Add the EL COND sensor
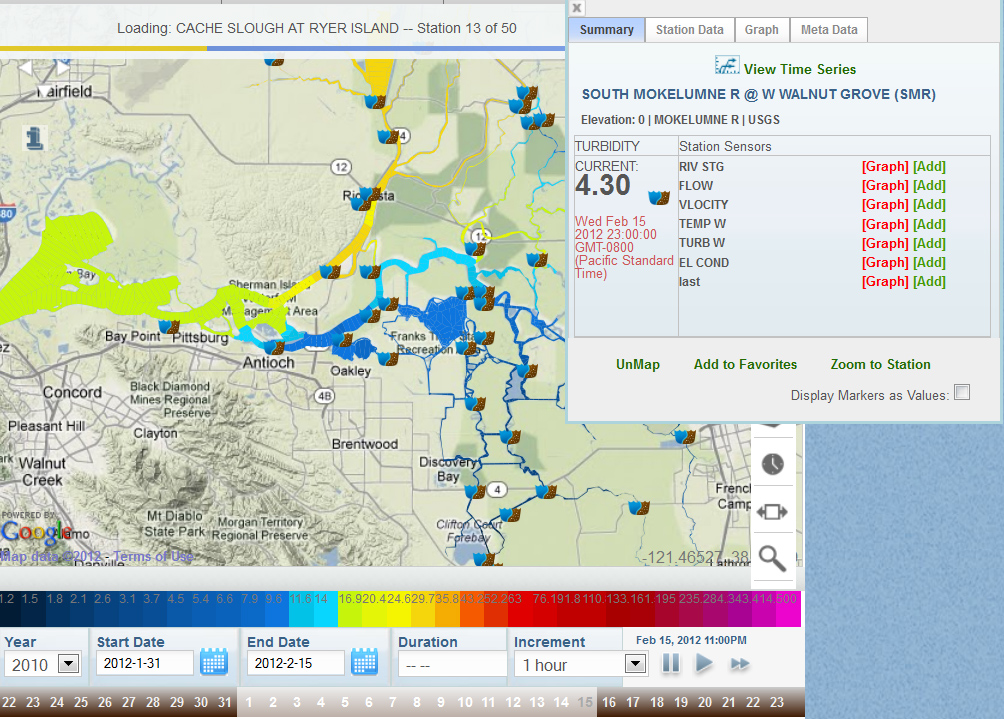Image resolution: width=1004 pixels, height=719 pixels. click(929, 263)
